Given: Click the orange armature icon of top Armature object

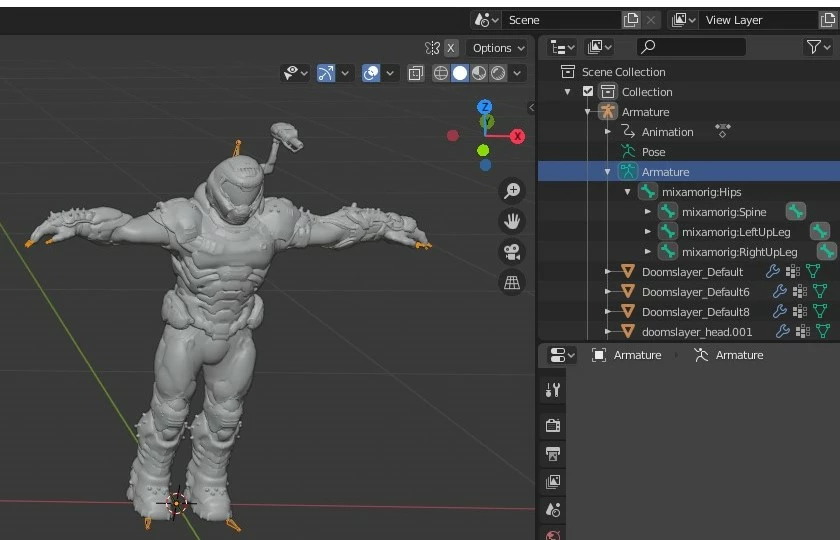Looking at the screenshot, I should (608, 111).
